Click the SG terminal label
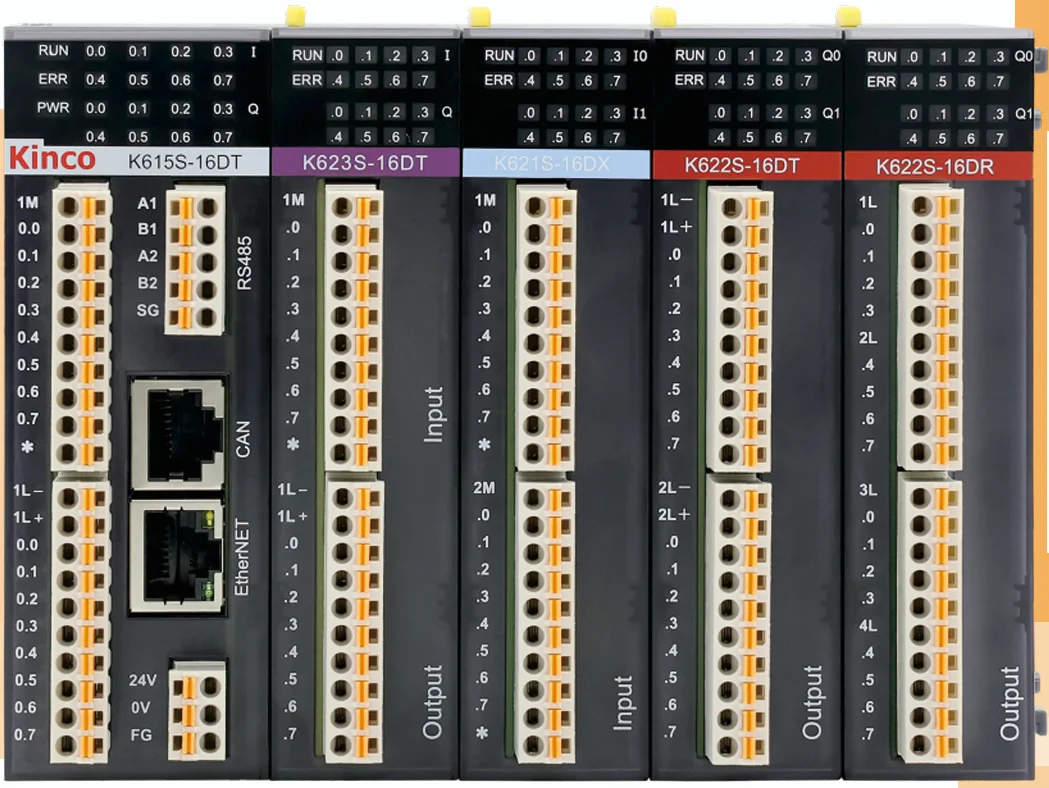Viewport: 1049px width, 788px height. (x=148, y=310)
